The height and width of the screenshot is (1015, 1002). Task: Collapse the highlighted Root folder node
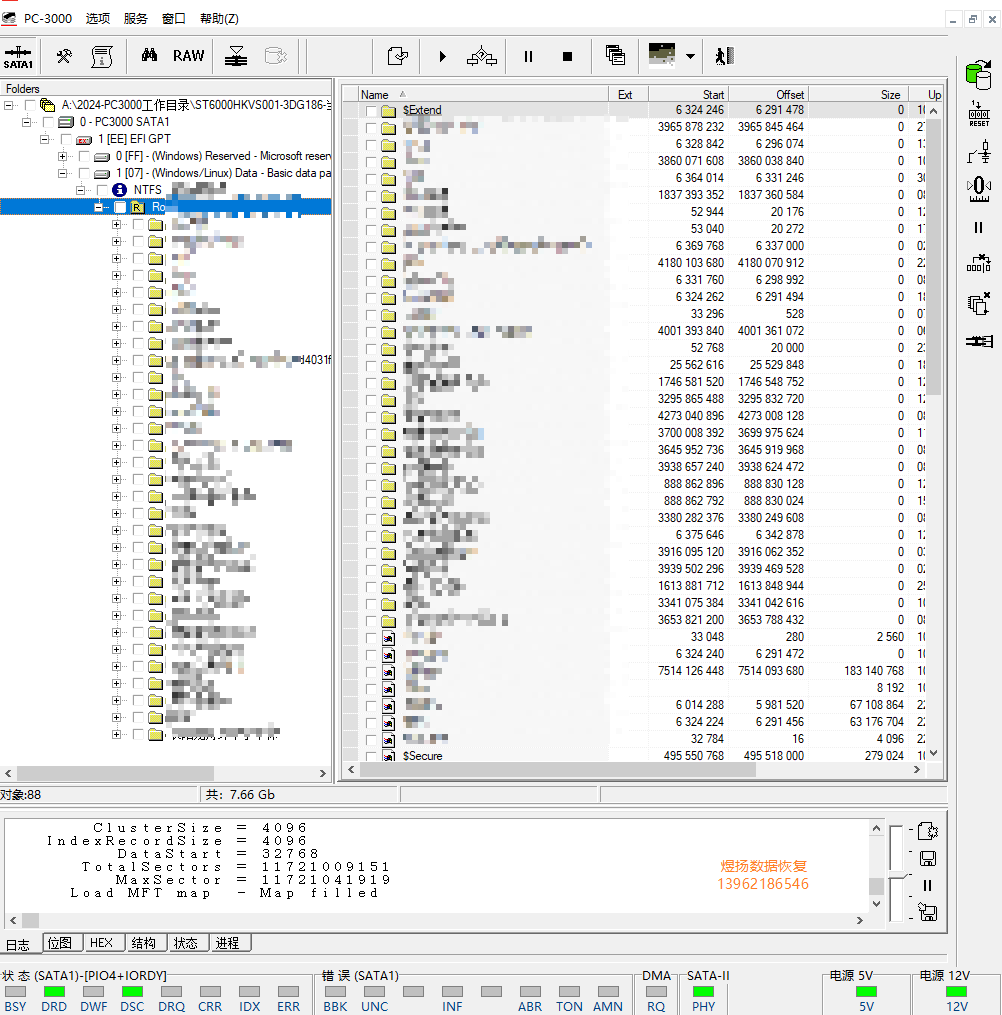(98, 207)
